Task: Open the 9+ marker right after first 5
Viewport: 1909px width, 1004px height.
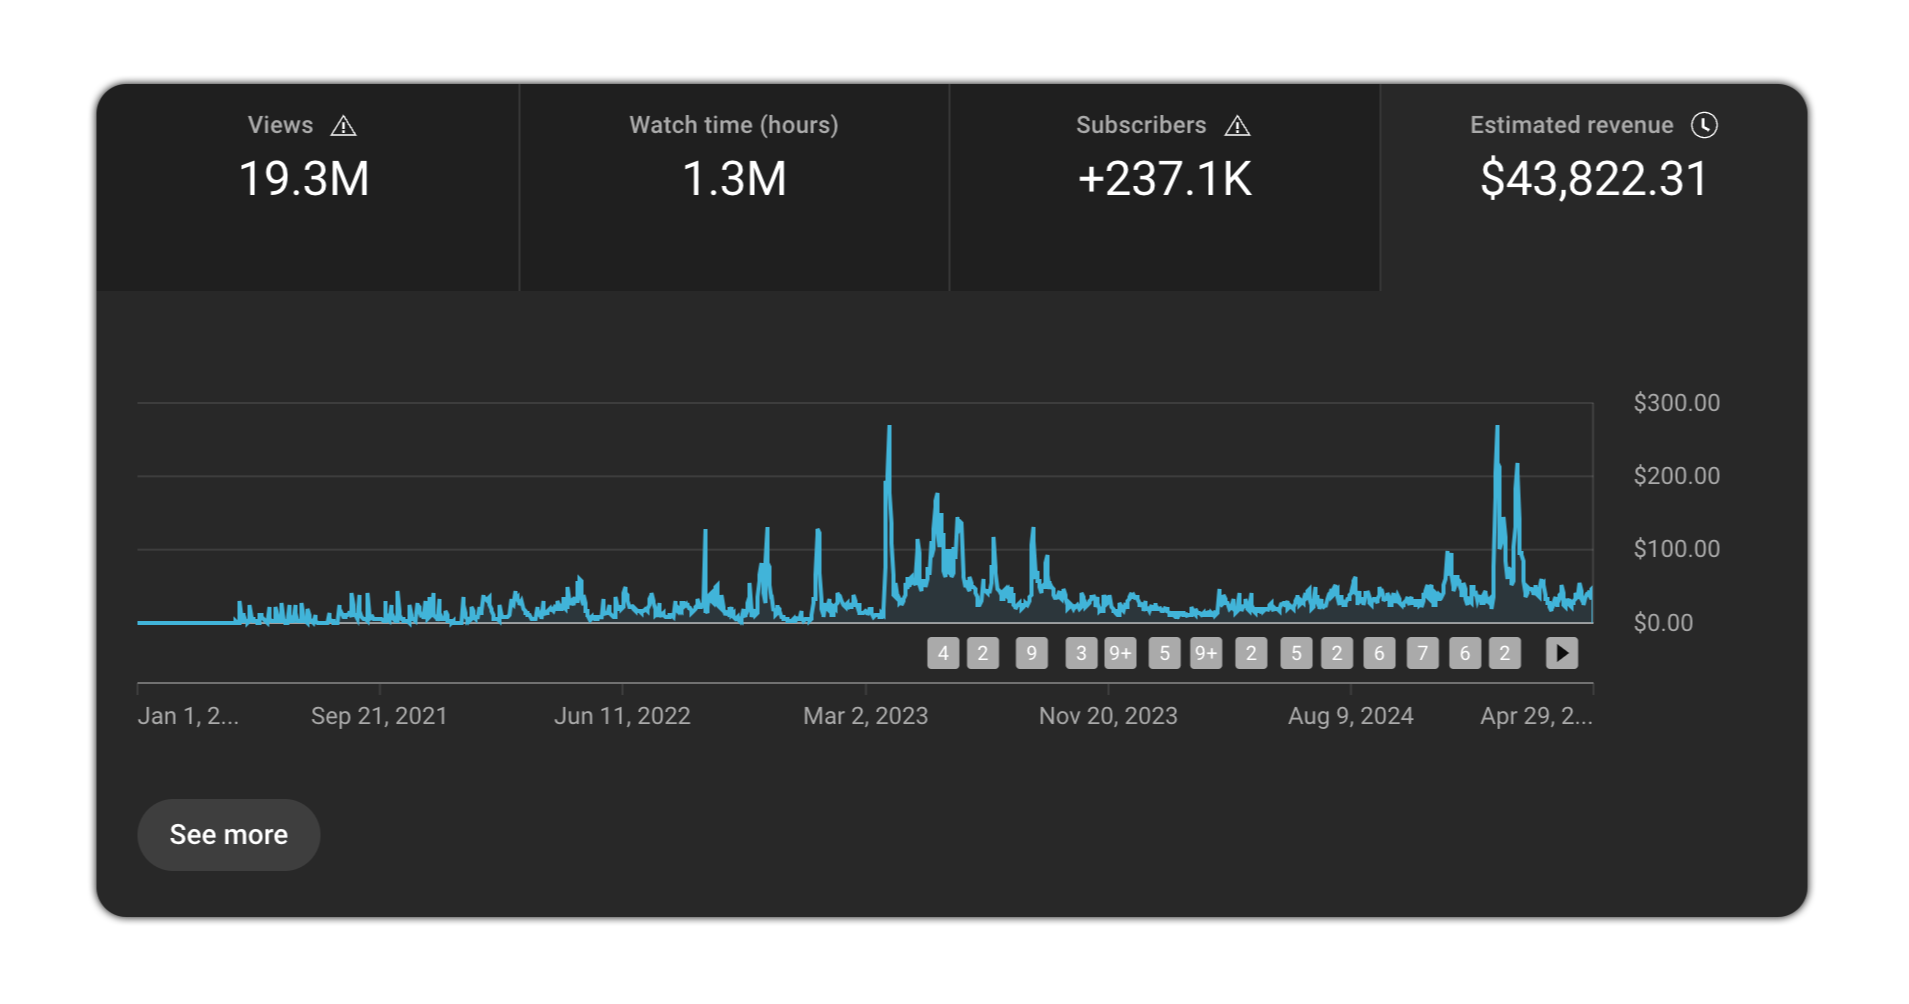Action: tap(1206, 653)
